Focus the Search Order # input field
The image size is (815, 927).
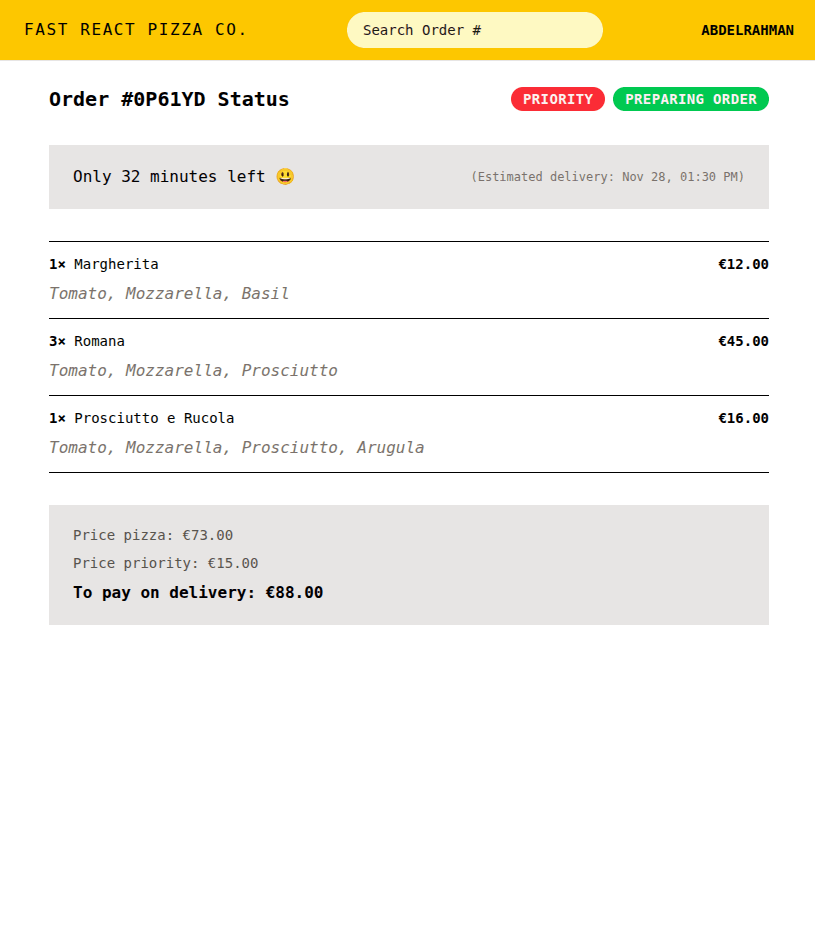pyautogui.click(x=474, y=30)
